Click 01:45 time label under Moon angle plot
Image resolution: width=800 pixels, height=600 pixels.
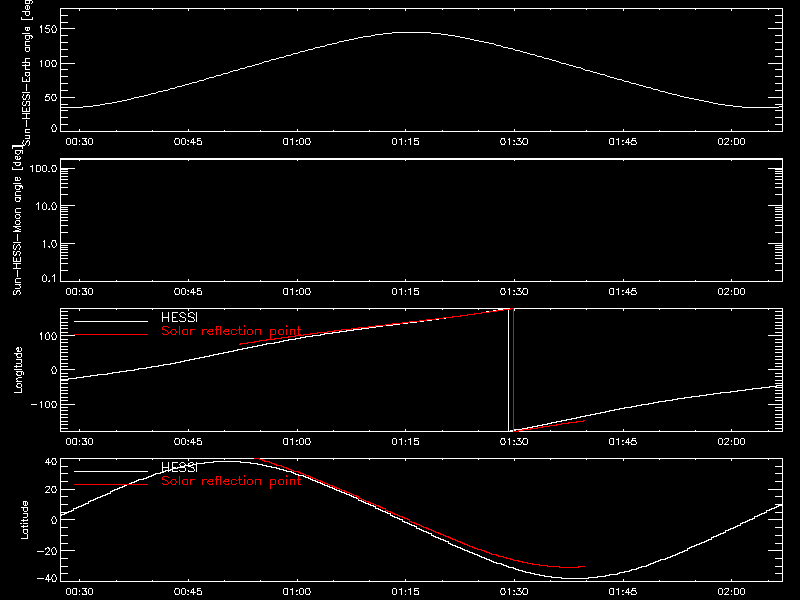623,292
